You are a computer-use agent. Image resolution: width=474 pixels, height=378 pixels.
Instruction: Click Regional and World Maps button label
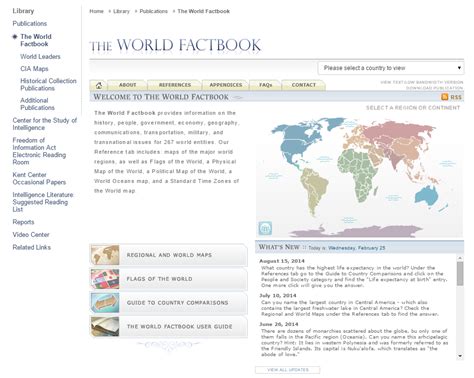(x=169, y=255)
